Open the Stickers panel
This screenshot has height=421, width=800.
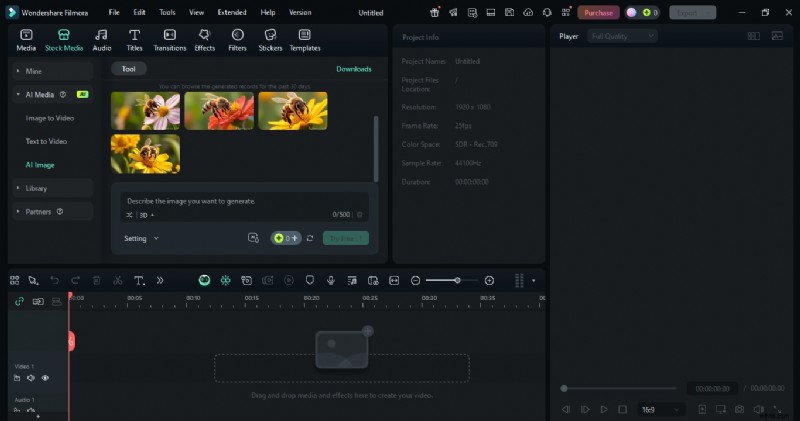(x=270, y=39)
